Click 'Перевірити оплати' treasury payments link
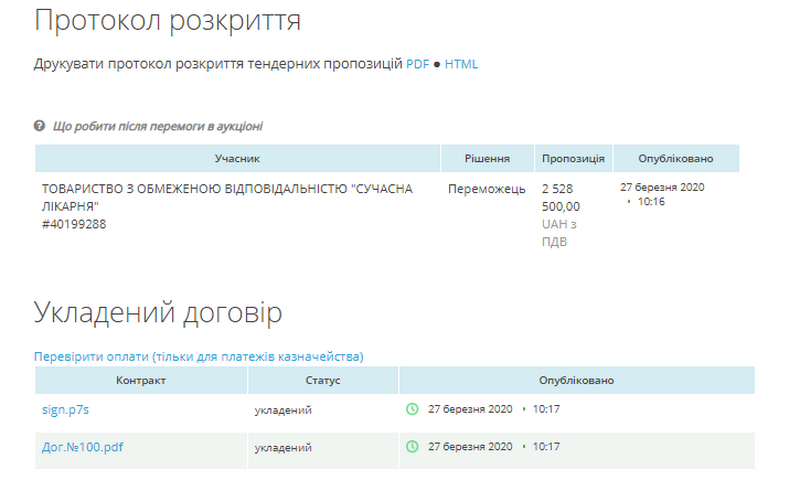Image resolution: width=800 pixels, height=501 pixels. tap(198, 356)
